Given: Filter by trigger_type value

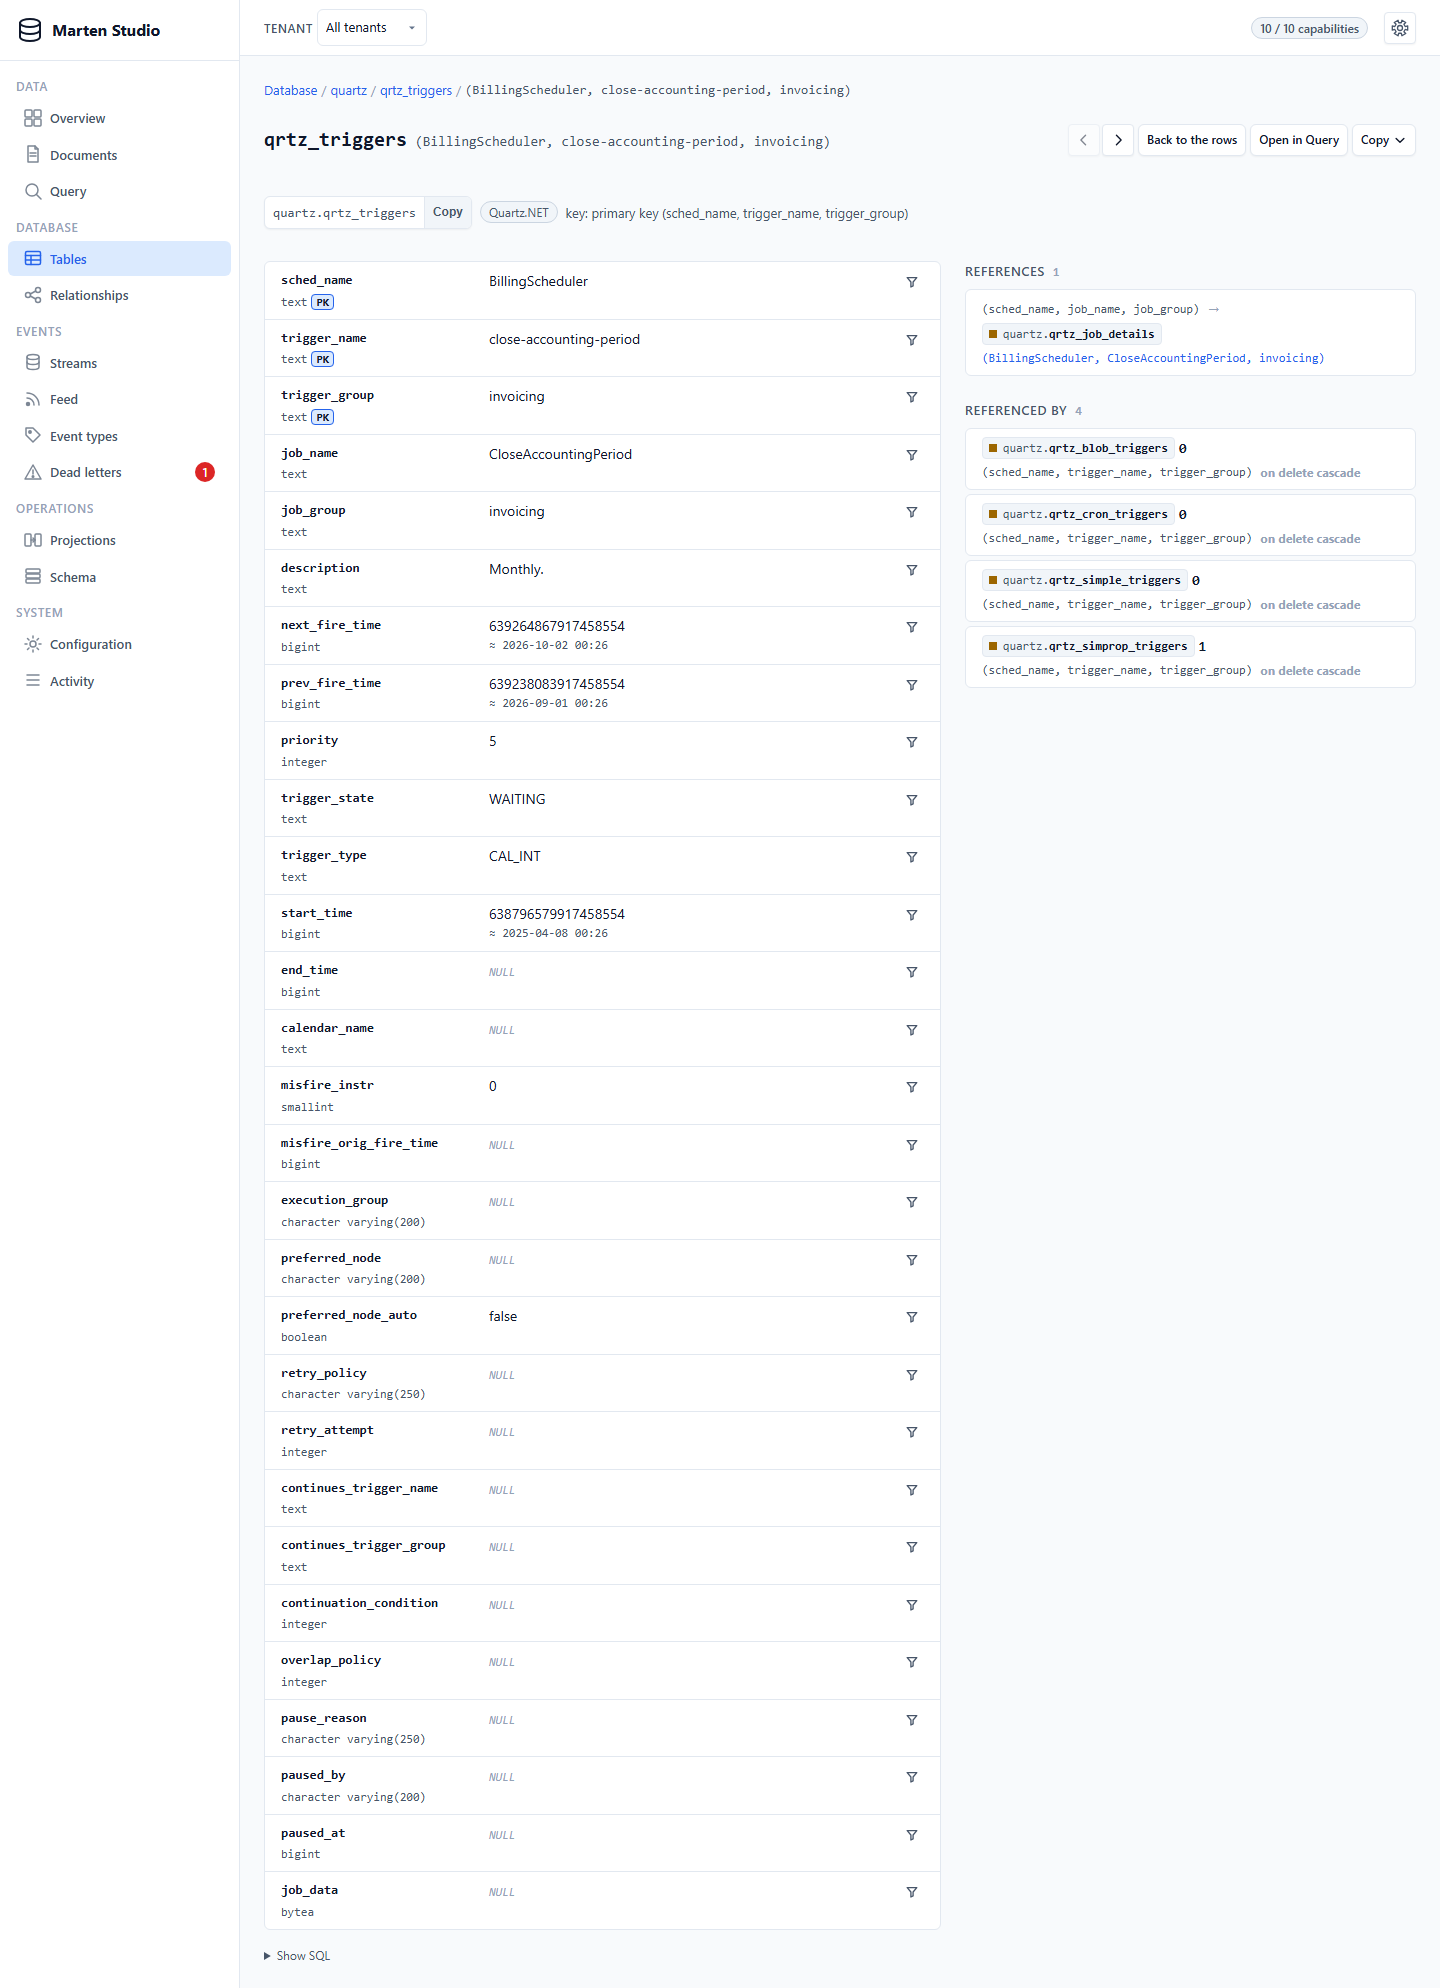Looking at the screenshot, I should click(x=912, y=857).
